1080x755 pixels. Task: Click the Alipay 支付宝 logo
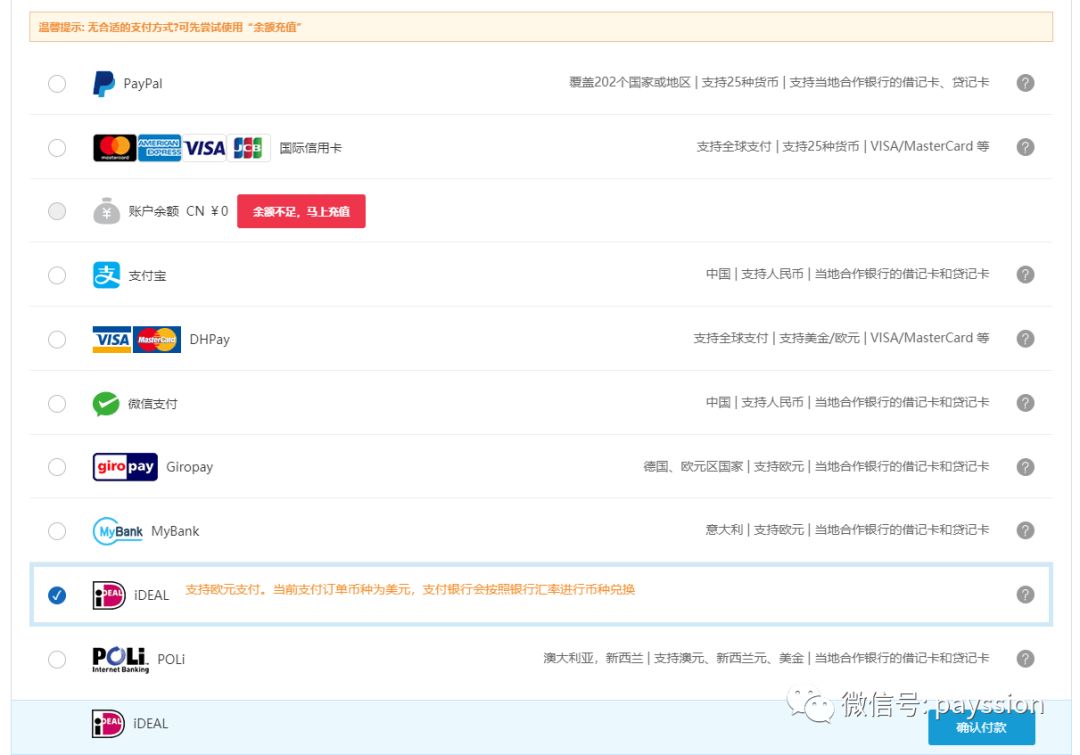coord(106,275)
